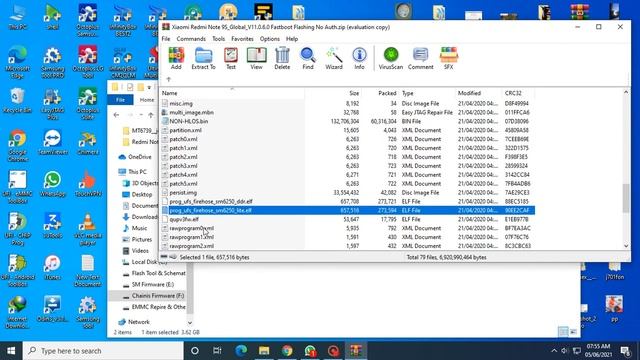Click Back arrow in File Explorer

[x=116, y=115]
